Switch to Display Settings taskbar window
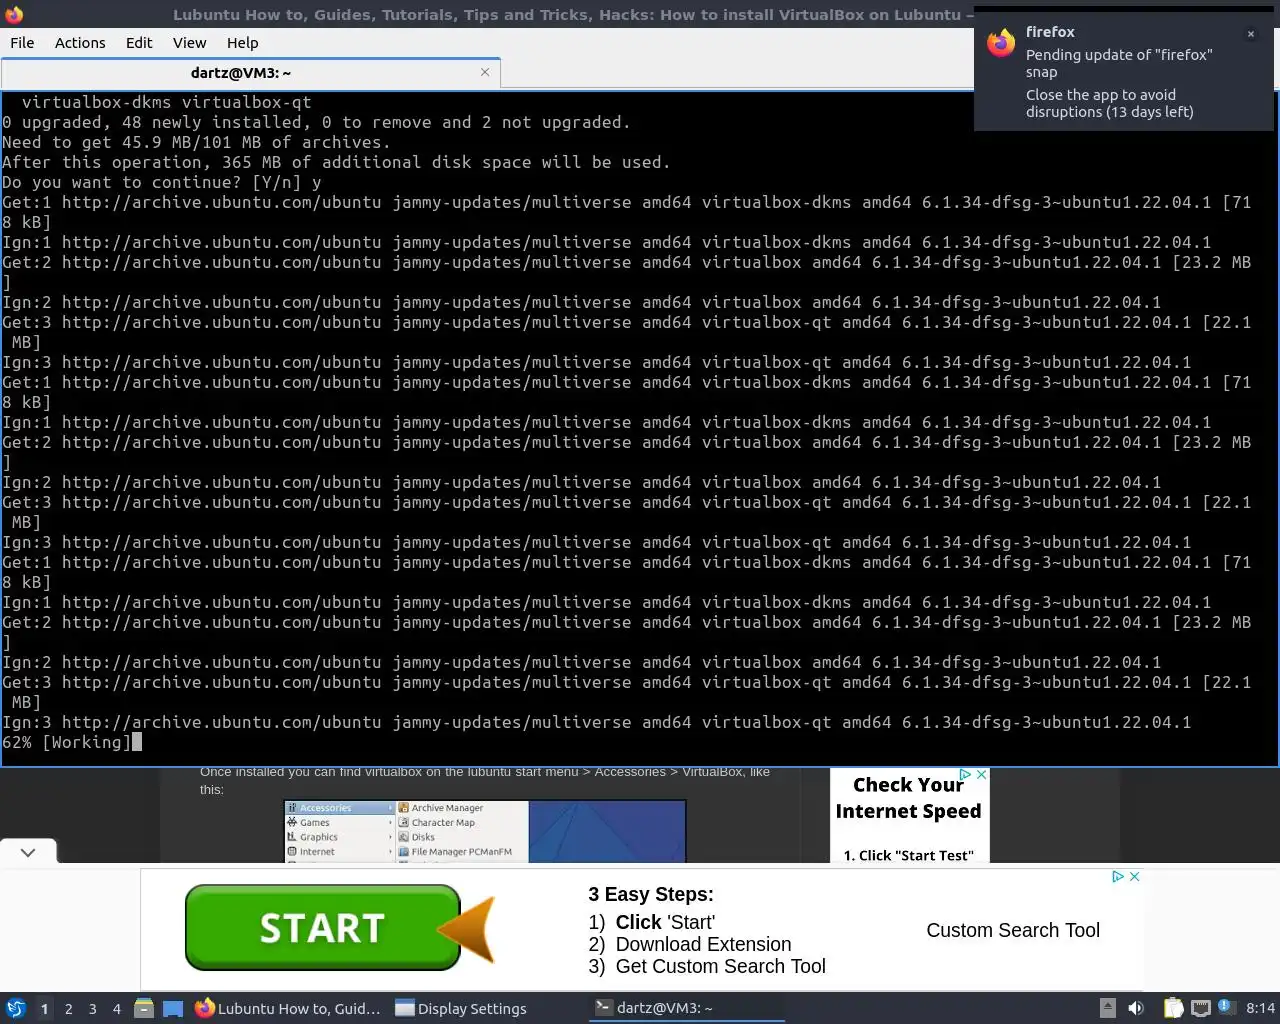This screenshot has width=1280, height=1024. click(461, 1008)
